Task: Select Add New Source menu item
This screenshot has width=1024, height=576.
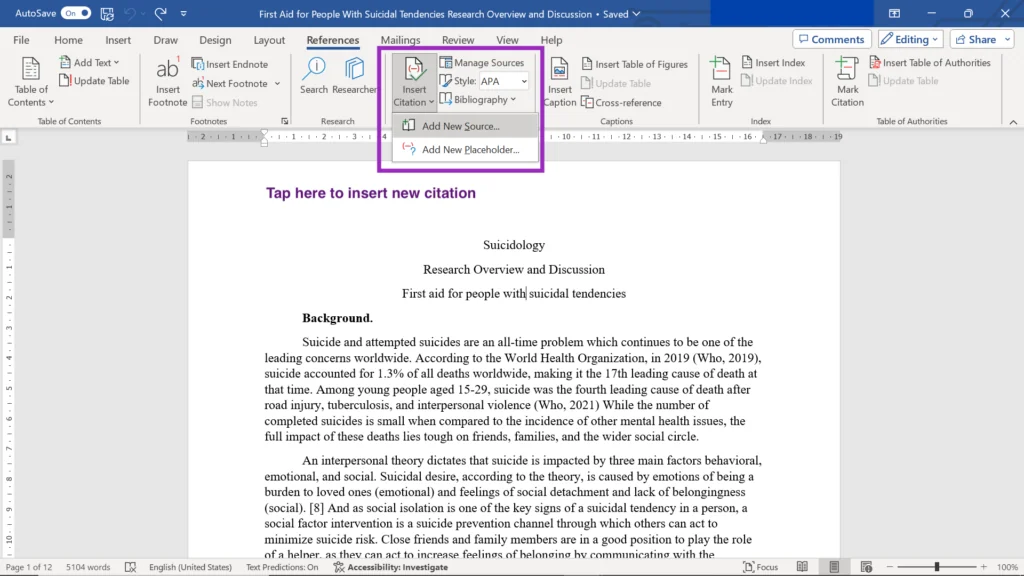Action: 460,127
